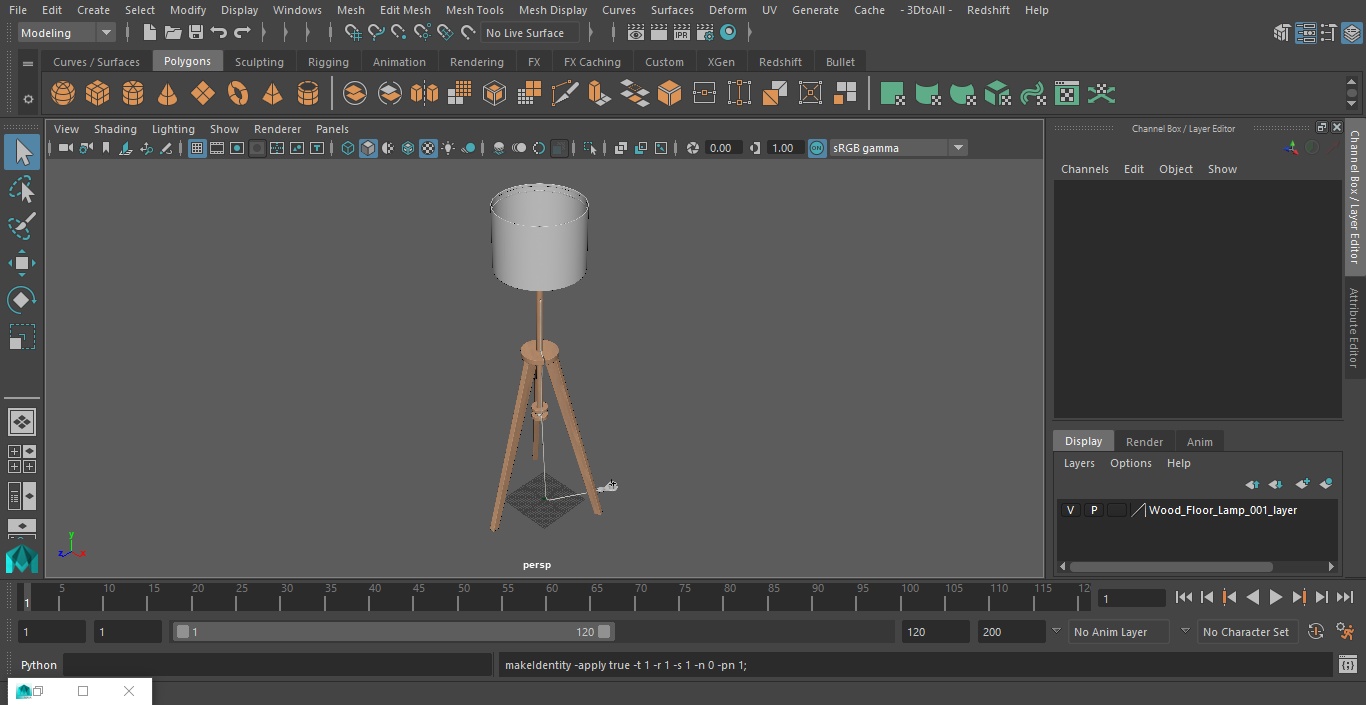Image resolution: width=1366 pixels, height=705 pixels.
Task: Toggle textured checker display in viewport
Action: pyautogui.click(x=428, y=148)
